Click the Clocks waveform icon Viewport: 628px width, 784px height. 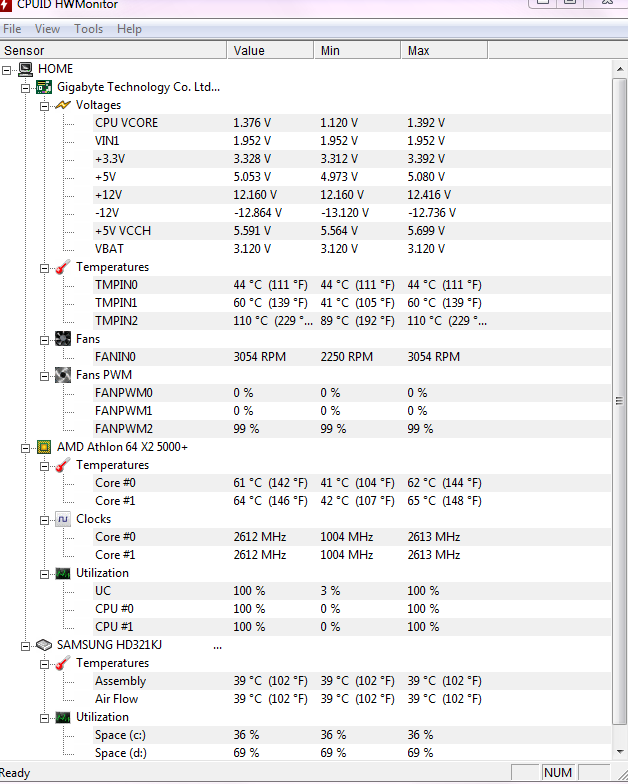62,519
